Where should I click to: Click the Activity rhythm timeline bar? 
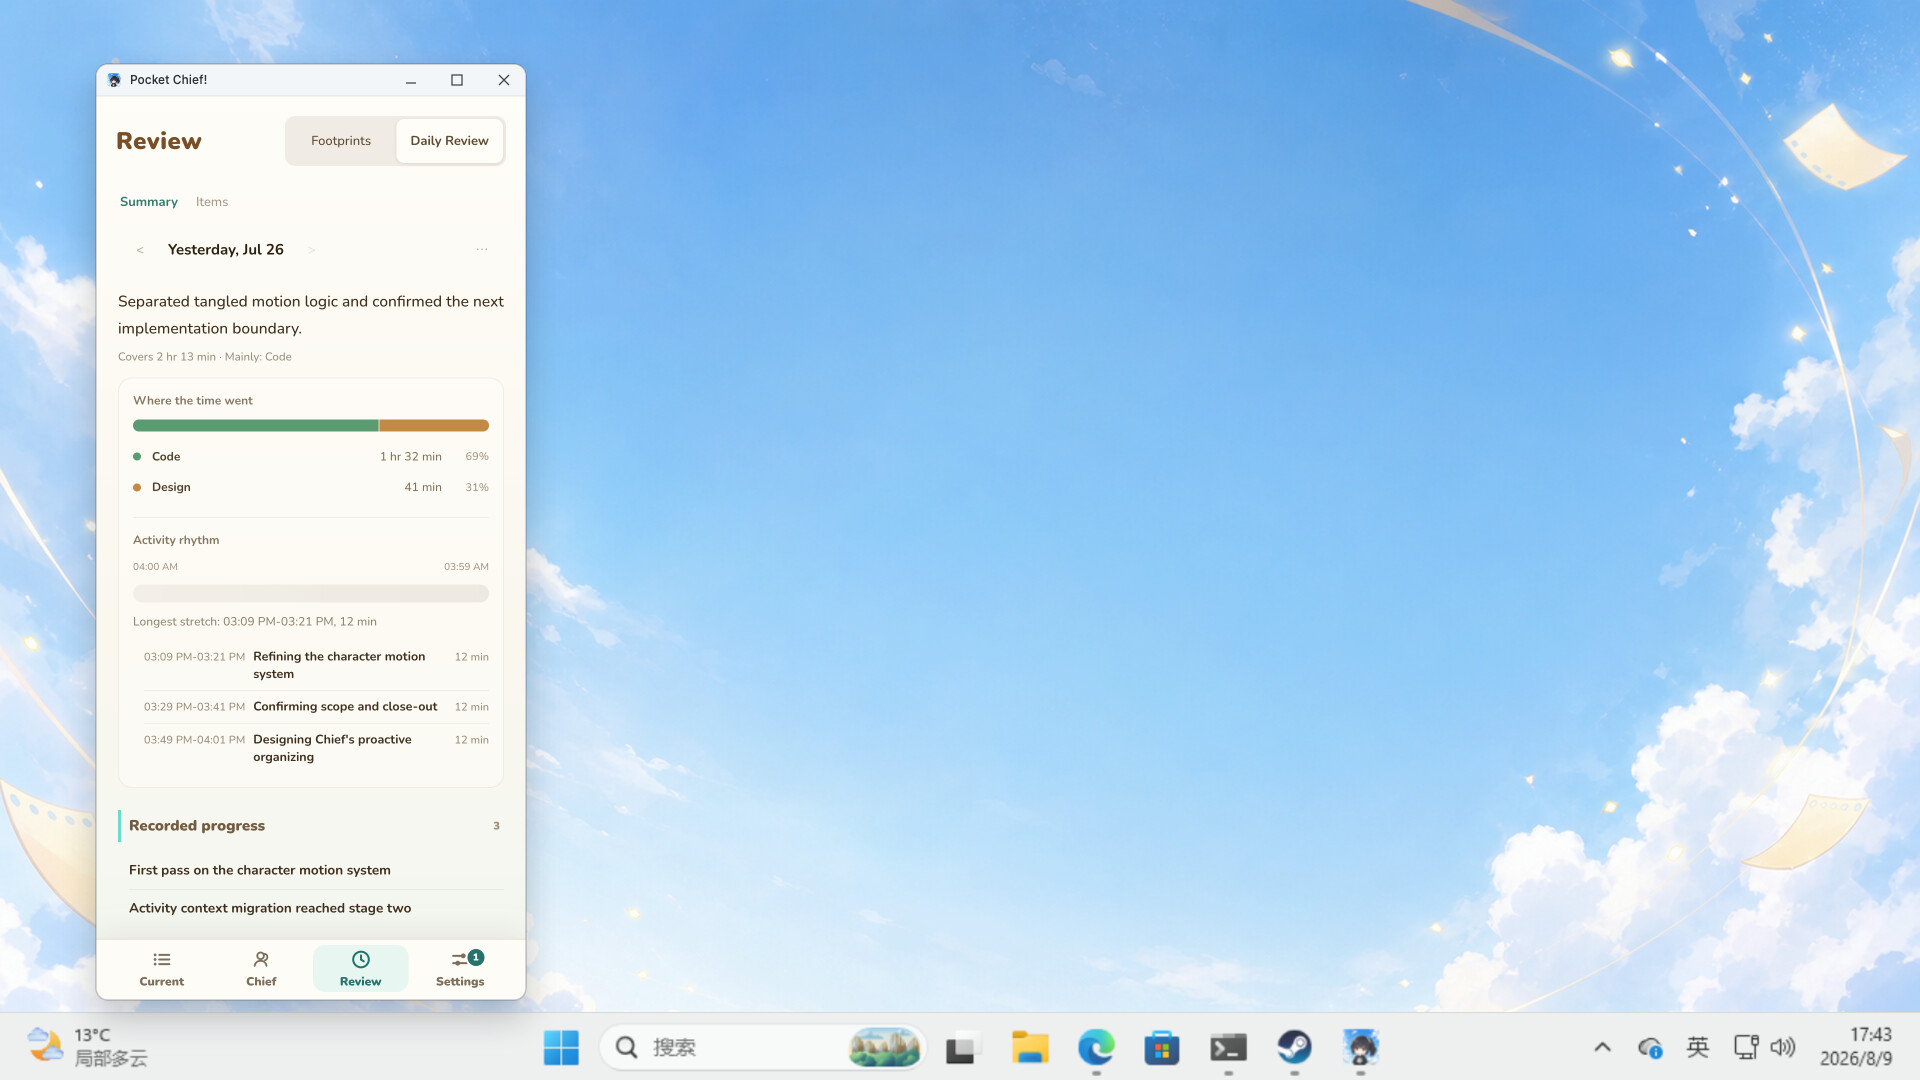(311, 594)
